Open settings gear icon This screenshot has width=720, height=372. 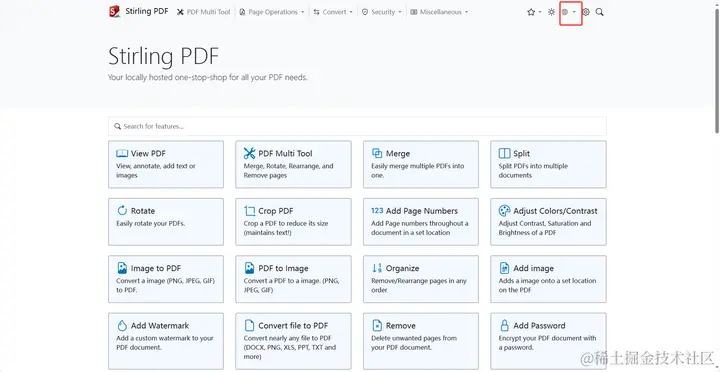(586, 12)
